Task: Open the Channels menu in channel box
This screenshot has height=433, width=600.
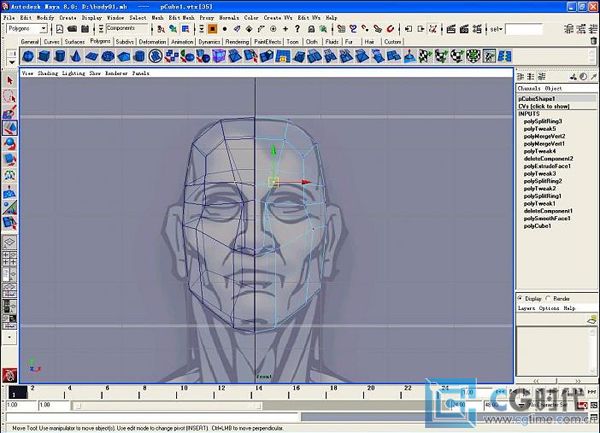Action: pyautogui.click(x=529, y=88)
